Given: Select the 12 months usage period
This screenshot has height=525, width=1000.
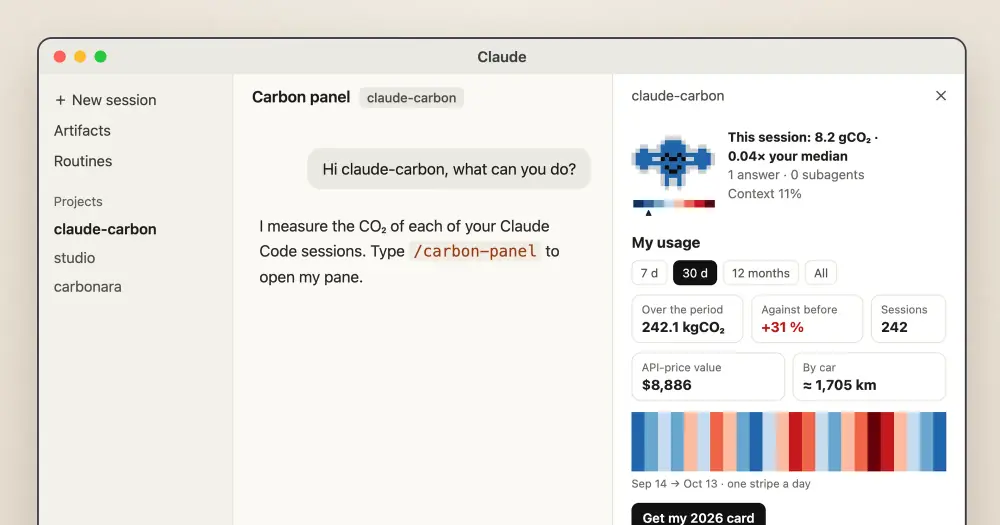Looking at the screenshot, I should click(x=761, y=273).
